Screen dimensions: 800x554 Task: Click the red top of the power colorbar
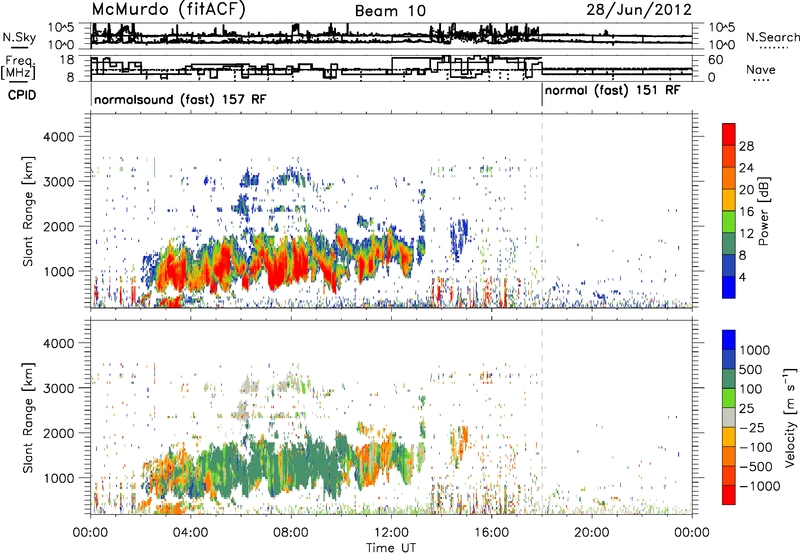click(729, 135)
